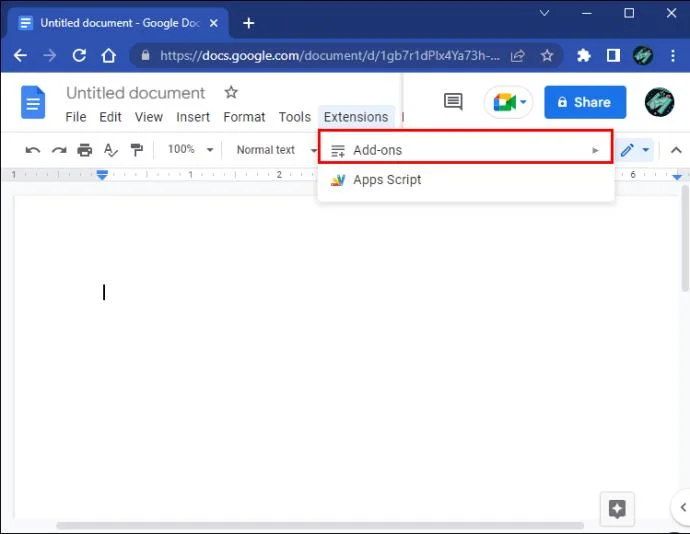The width and height of the screenshot is (690, 534).
Task: Click the Undo arrow in toolbar
Action: [33, 150]
